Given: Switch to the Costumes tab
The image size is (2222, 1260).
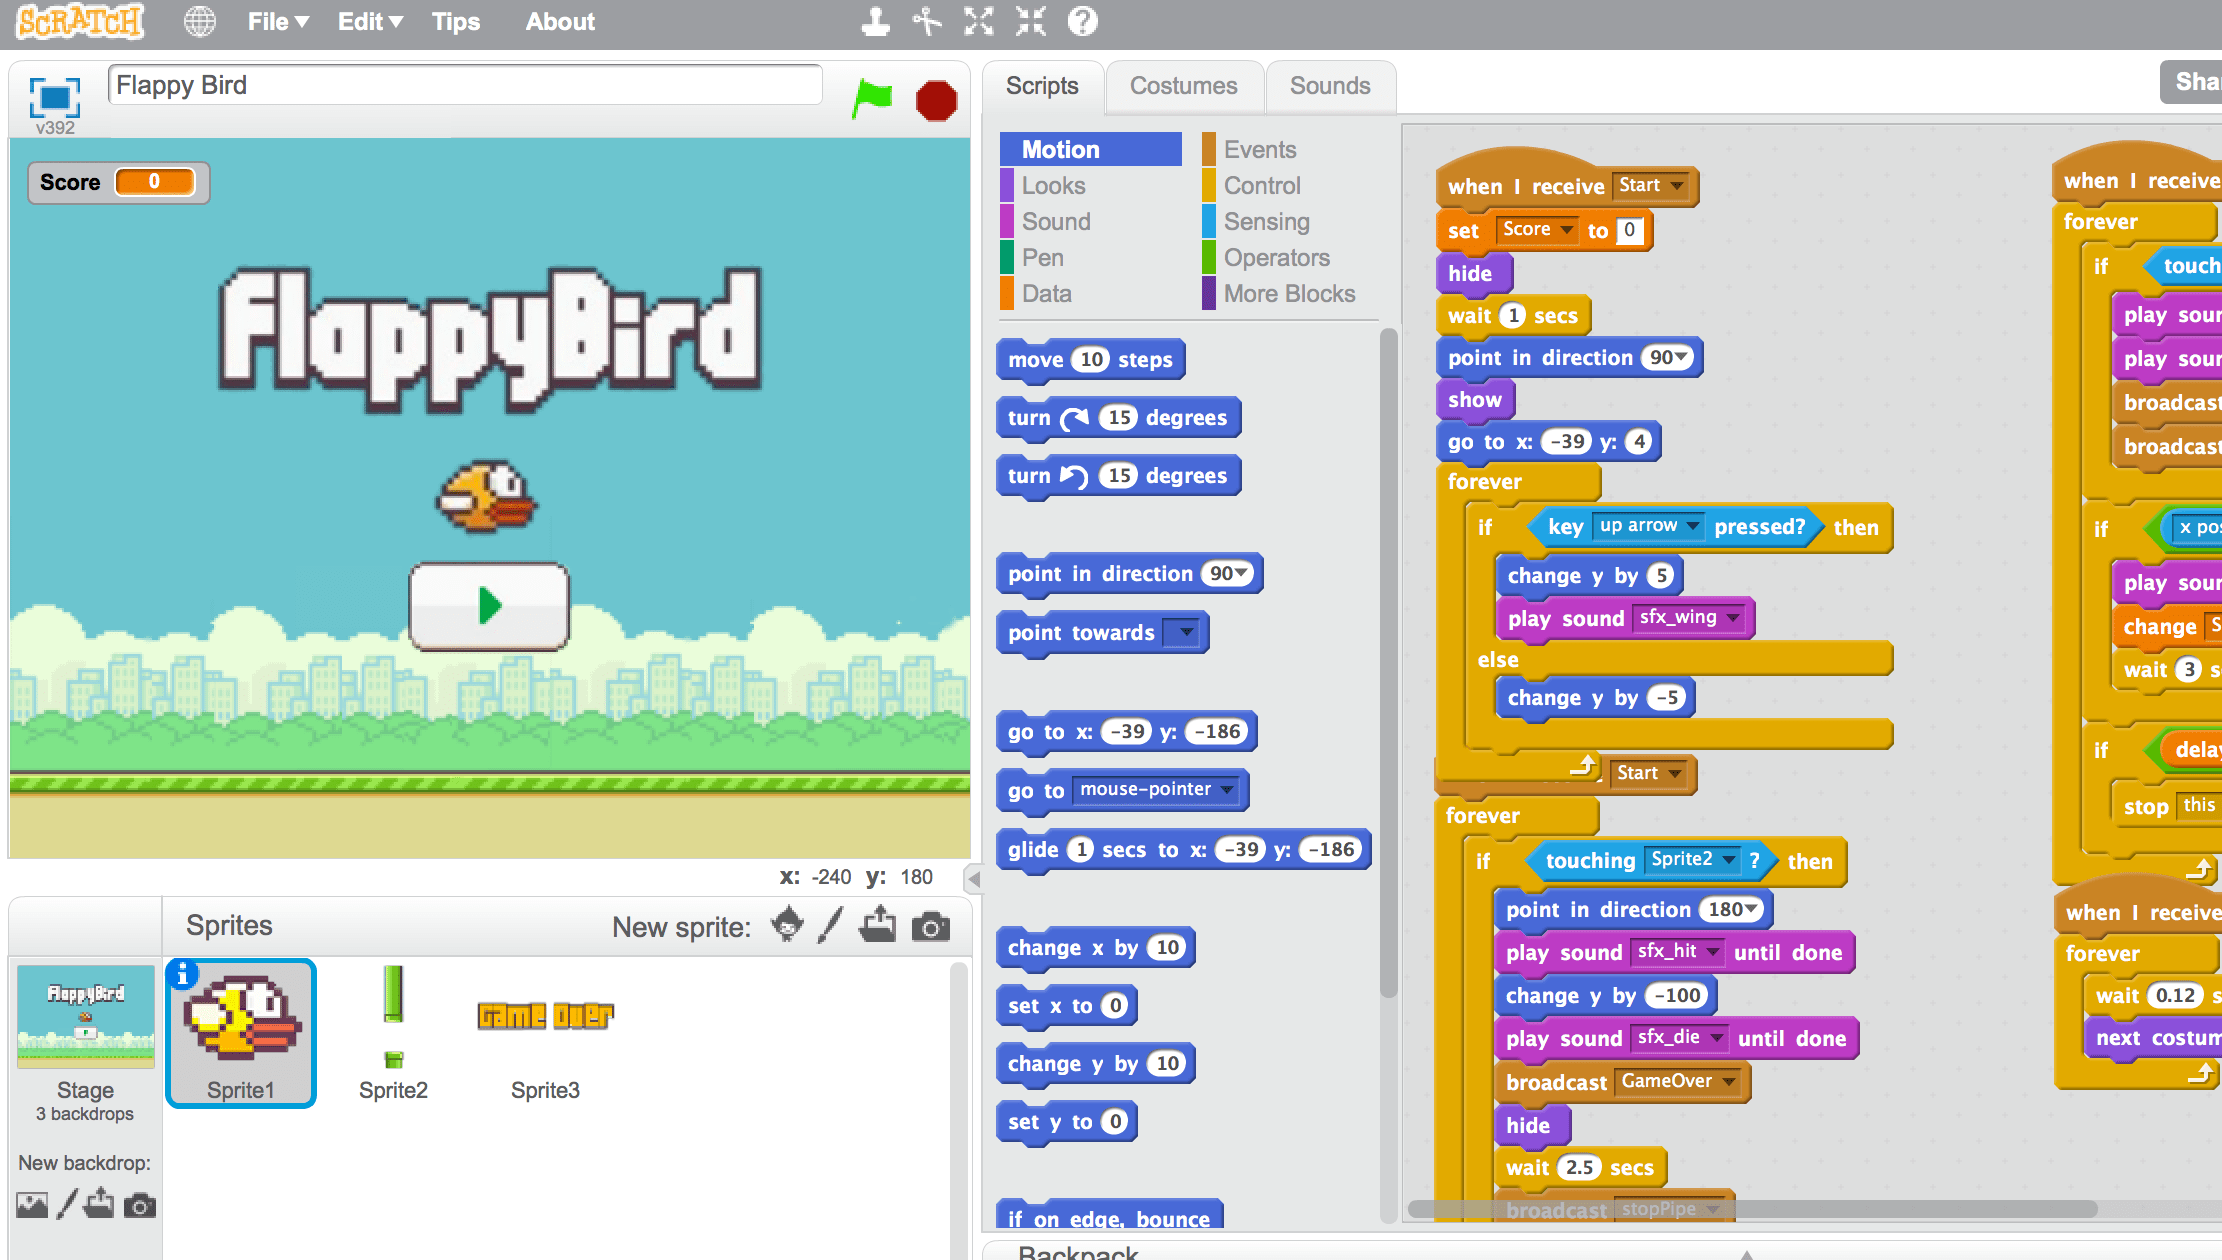Looking at the screenshot, I should click(1184, 84).
